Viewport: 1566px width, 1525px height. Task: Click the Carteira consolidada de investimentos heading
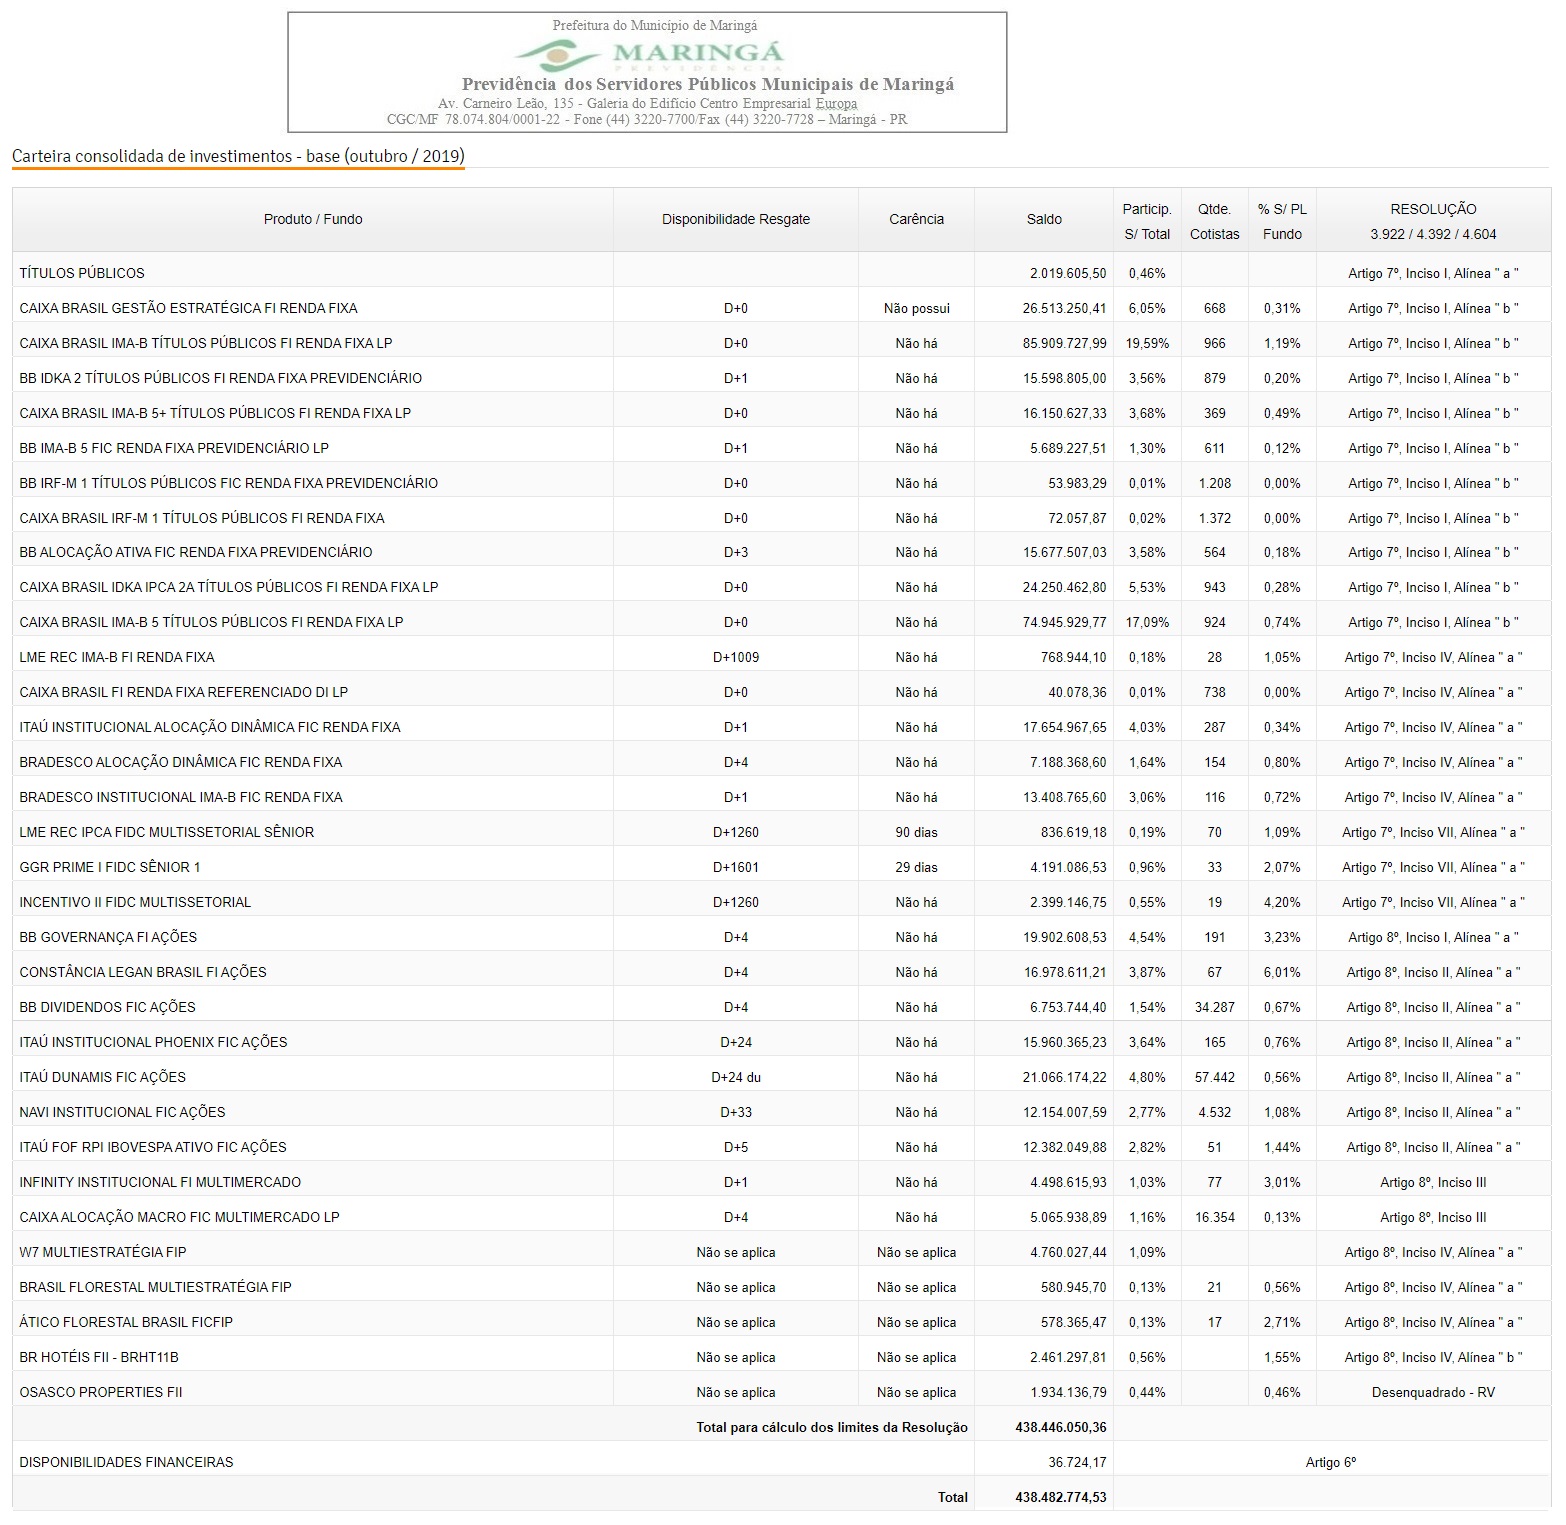click(x=238, y=156)
